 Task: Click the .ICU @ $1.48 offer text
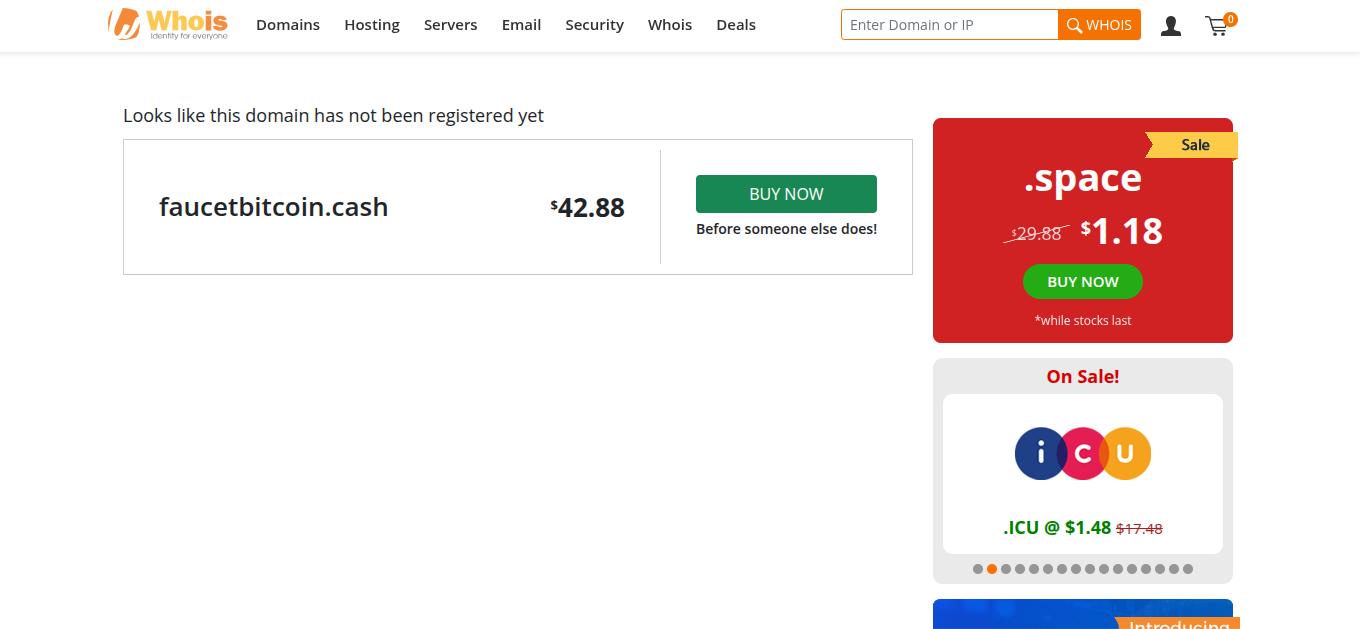[1057, 528]
